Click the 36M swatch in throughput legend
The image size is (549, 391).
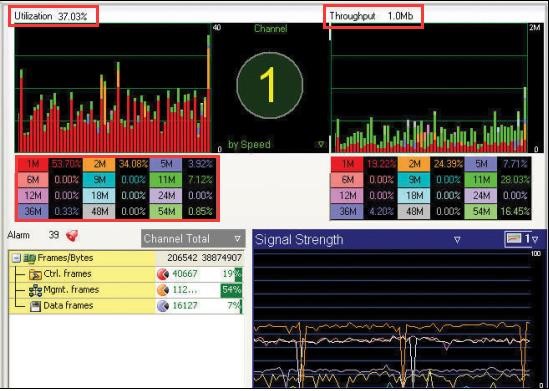coord(347,211)
